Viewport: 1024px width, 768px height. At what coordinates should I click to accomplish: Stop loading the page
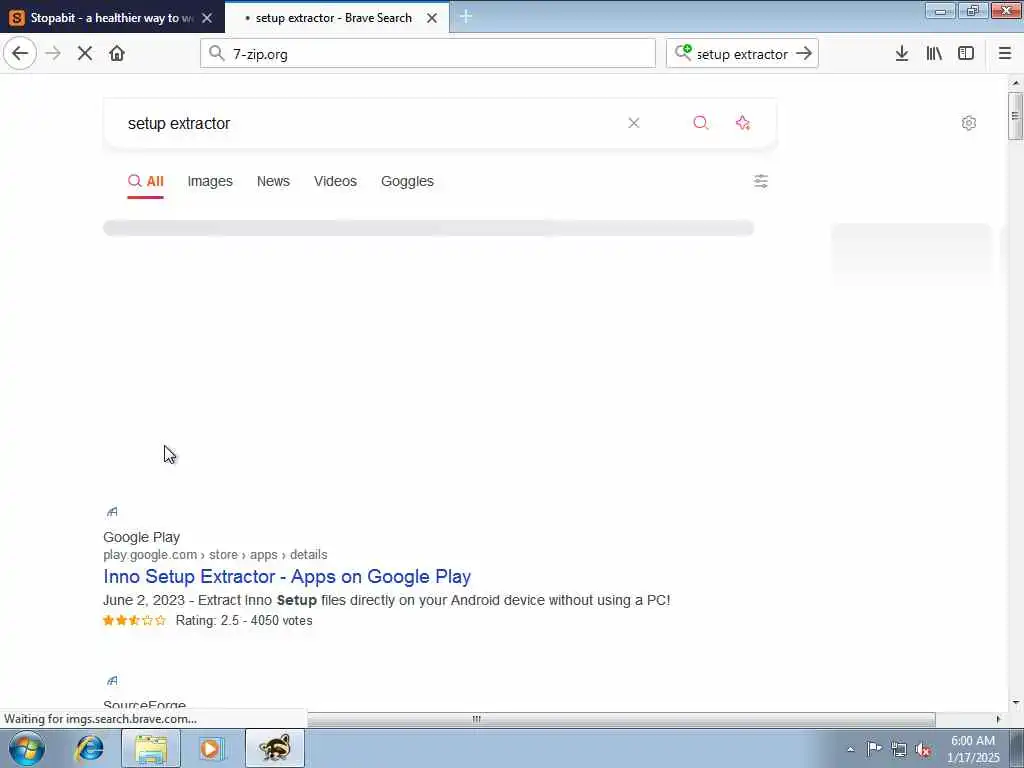point(85,54)
